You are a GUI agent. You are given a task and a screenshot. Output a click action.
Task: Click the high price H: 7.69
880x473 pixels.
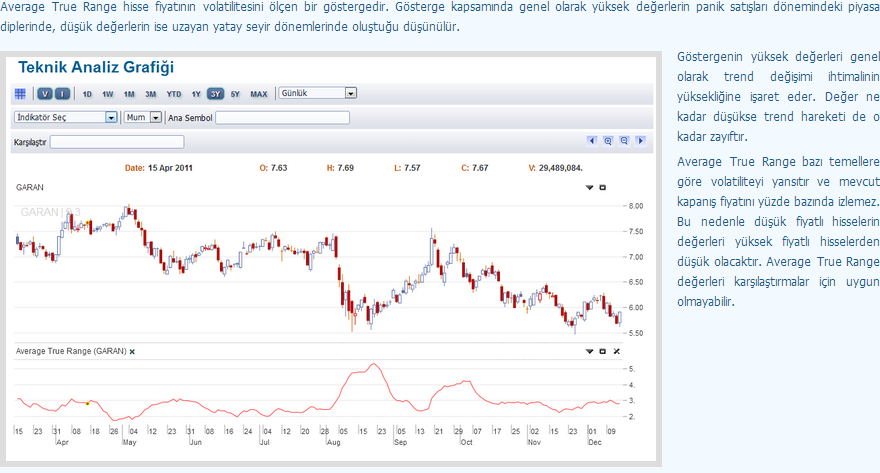coord(340,168)
